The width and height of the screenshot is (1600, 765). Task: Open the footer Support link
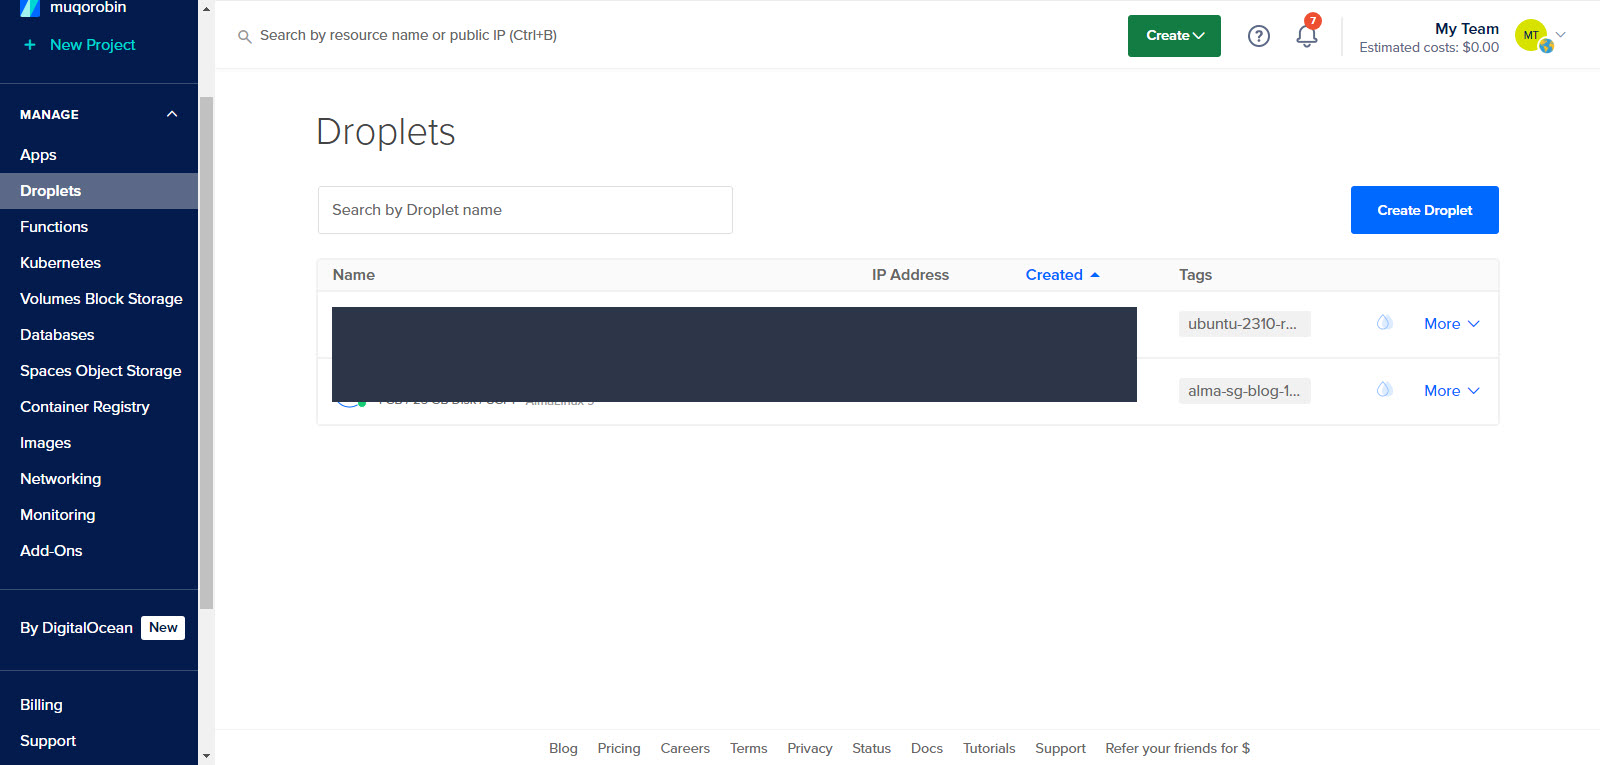1060,748
